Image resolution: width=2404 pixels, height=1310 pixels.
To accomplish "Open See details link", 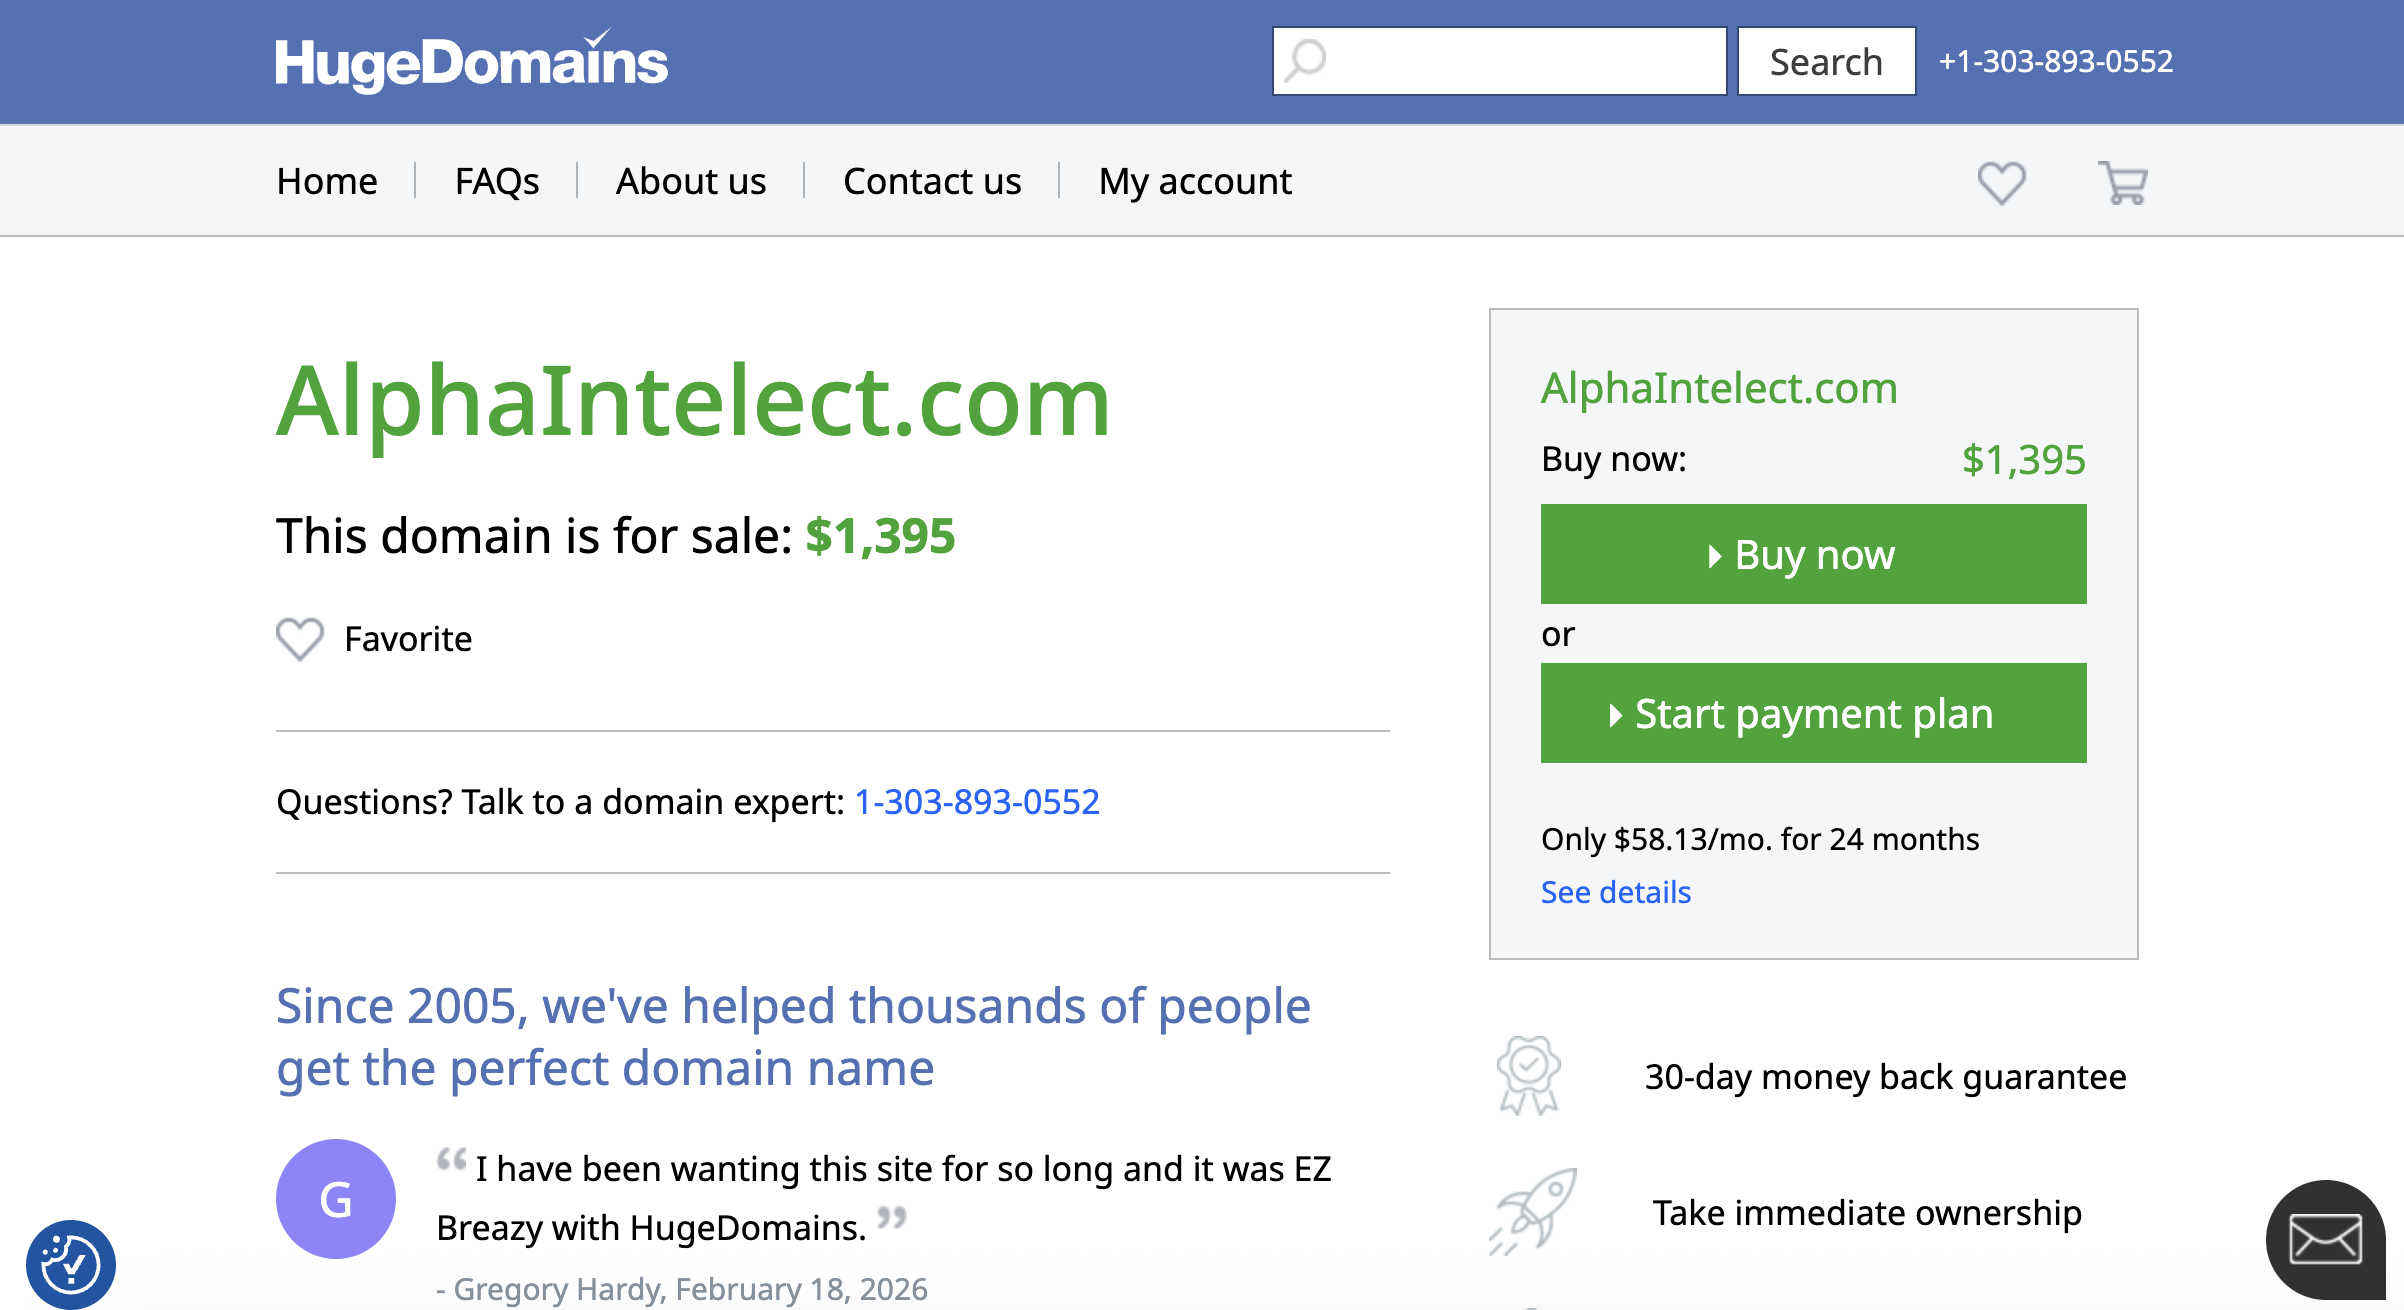I will [x=1614, y=892].
